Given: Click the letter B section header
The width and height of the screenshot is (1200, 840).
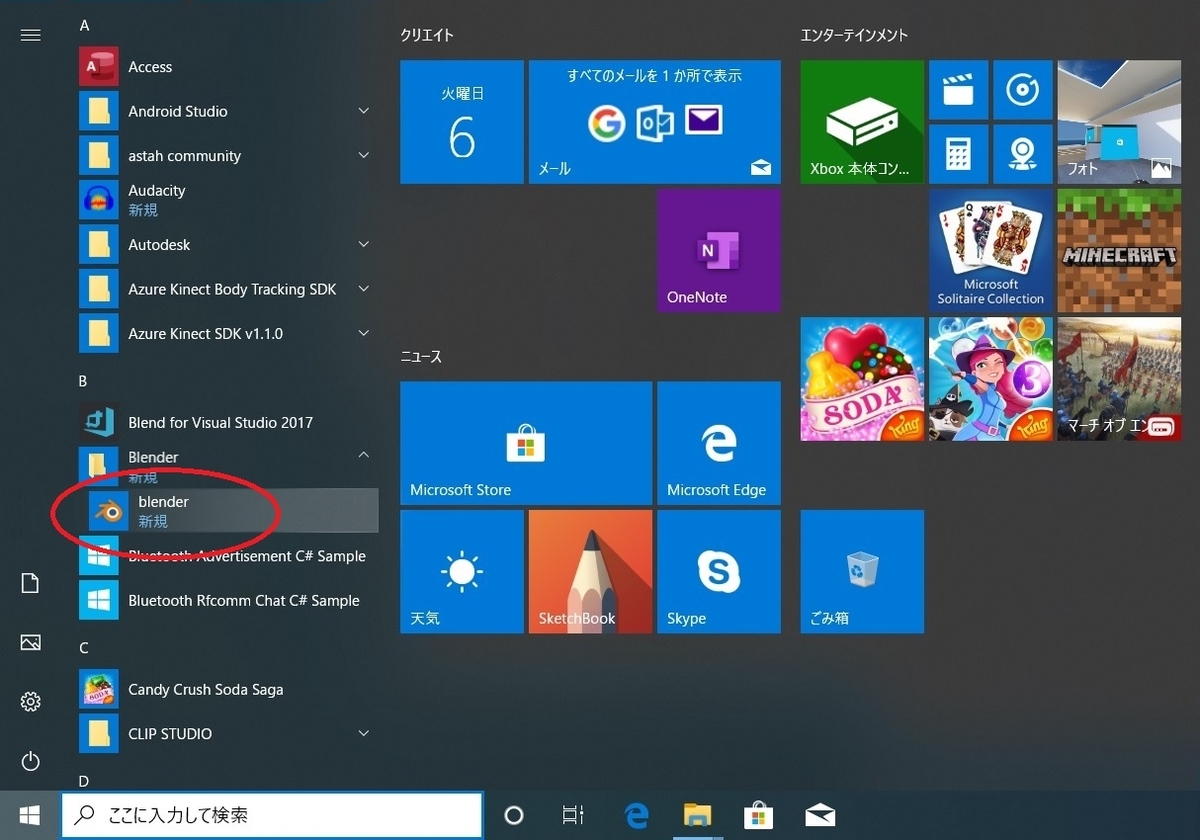Looking at the screenshot, I should tap(84, 381).
